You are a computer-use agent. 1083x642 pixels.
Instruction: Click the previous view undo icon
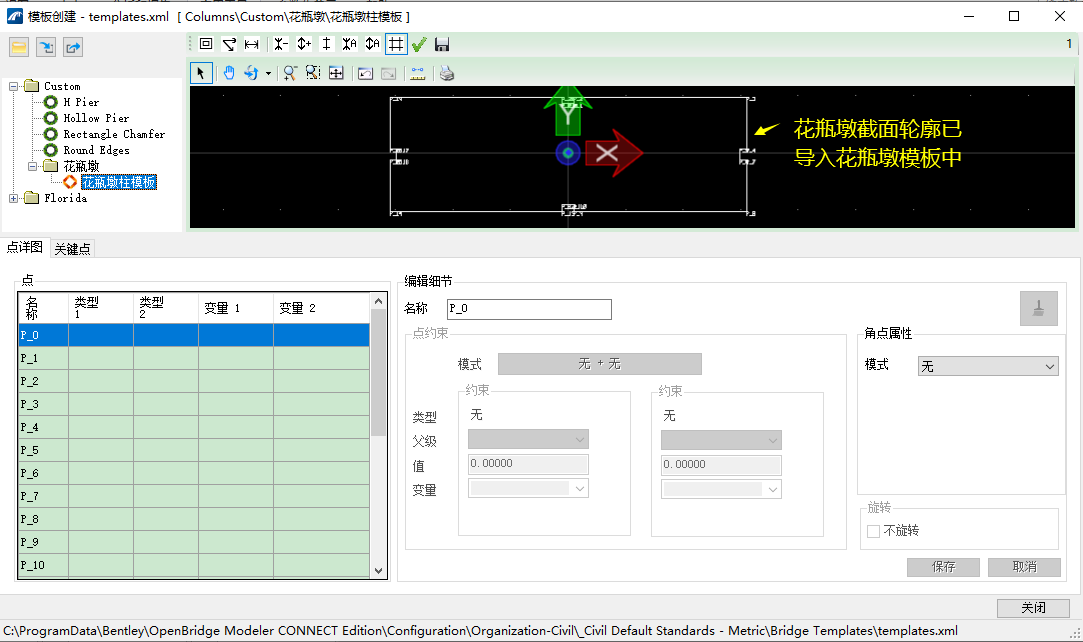coord(365,73)
